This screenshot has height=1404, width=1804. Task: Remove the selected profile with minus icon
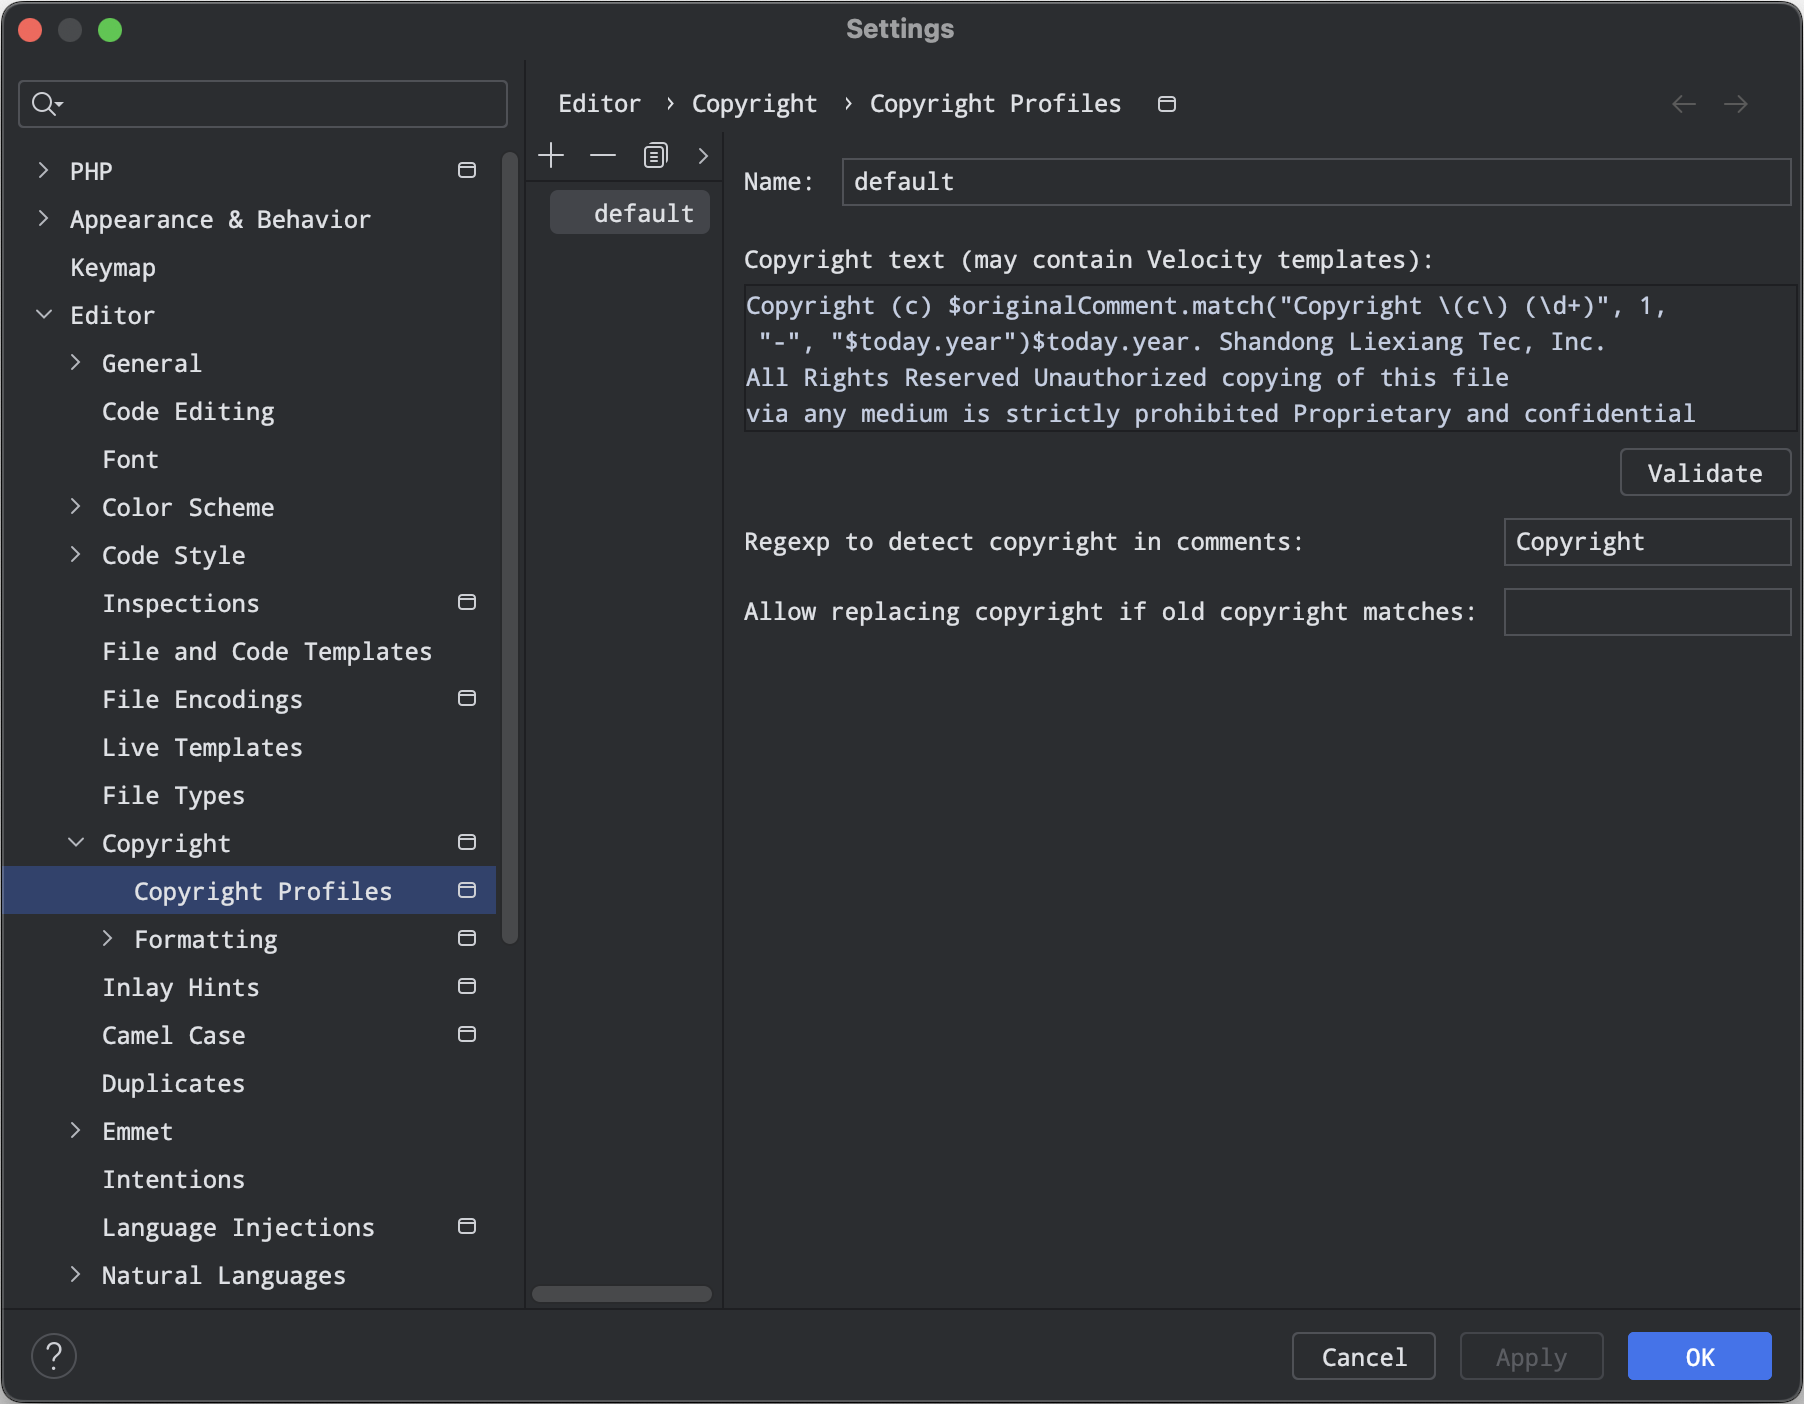click(603, 156)
